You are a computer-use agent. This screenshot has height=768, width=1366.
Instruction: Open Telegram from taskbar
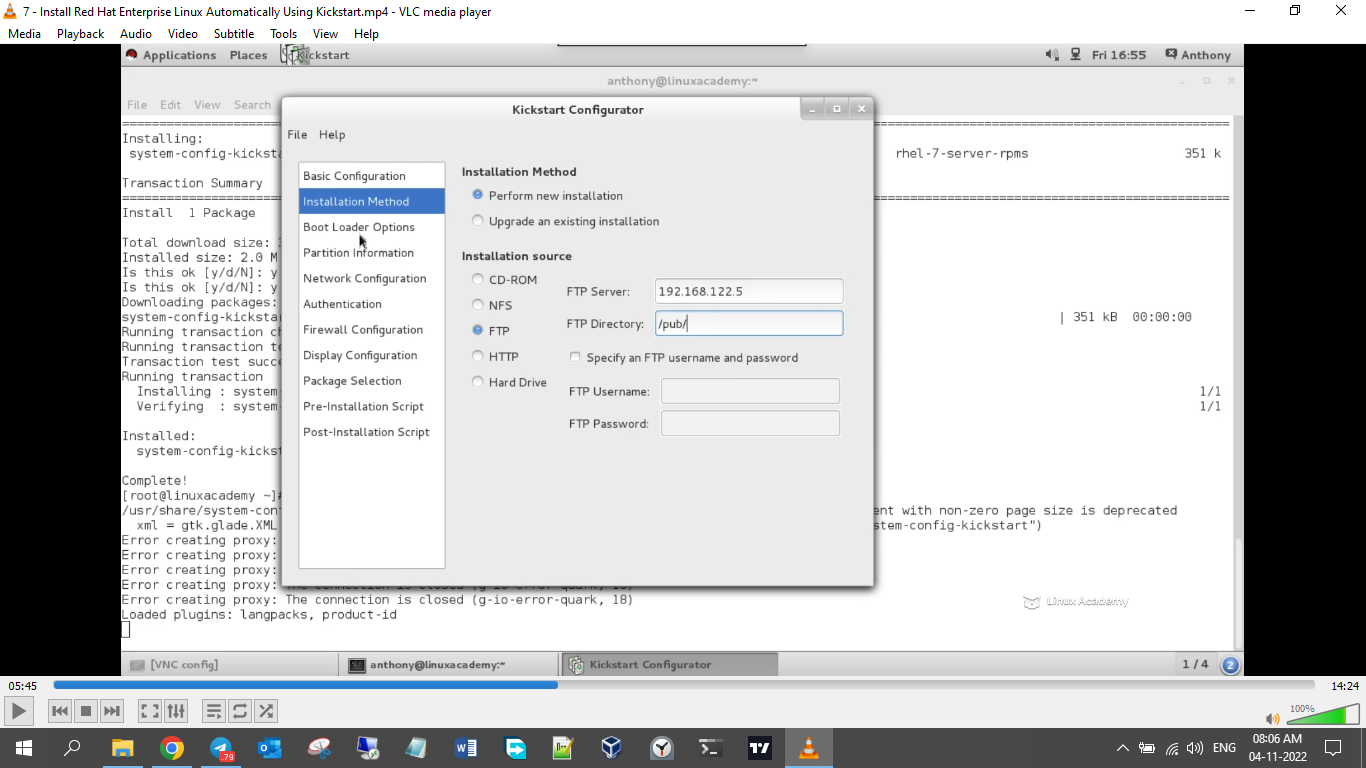(x=220, y=748)
